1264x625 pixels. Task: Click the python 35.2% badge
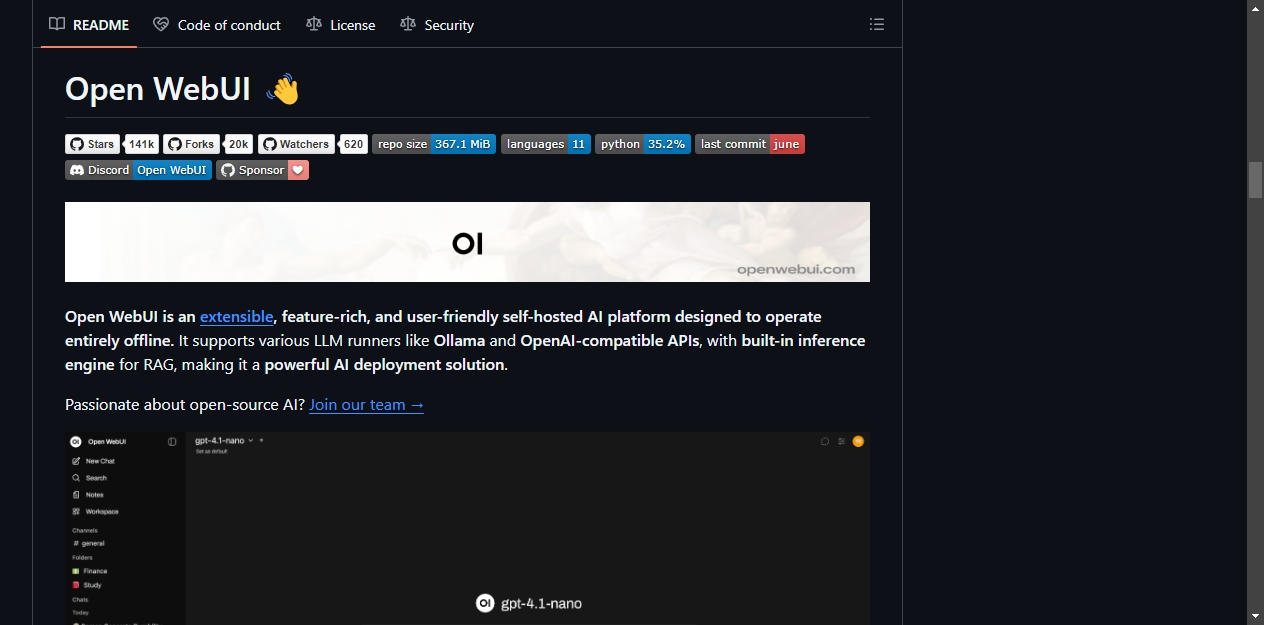coord(643,144)
